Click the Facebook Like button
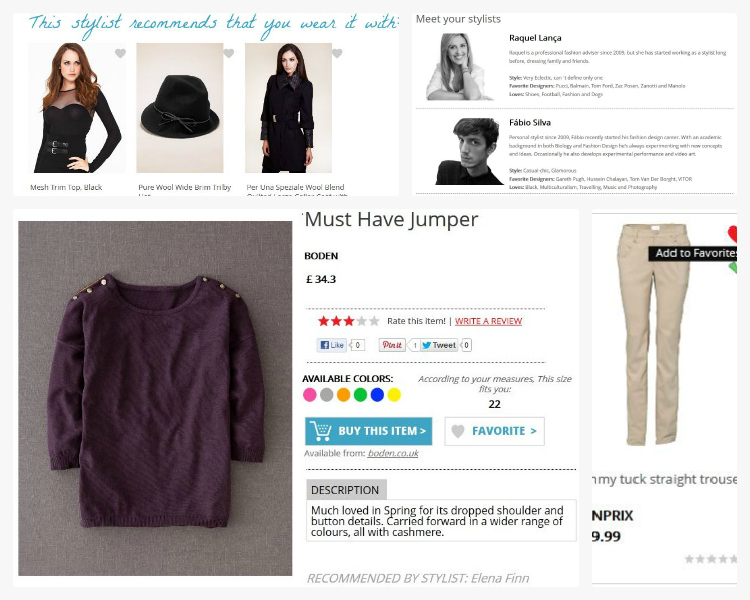Image resolution: width=750 pixels, height=600 pixels. point(331,345)
